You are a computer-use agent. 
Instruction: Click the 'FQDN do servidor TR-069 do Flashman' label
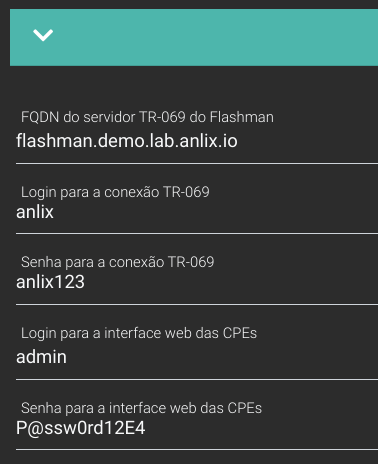pyautogui.click(x=147, y=117)
